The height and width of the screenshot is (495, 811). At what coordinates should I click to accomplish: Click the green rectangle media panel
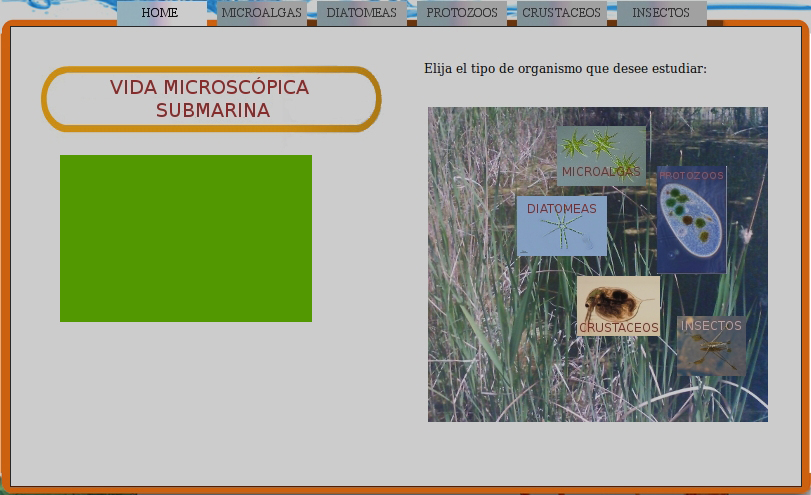point(186,238)
